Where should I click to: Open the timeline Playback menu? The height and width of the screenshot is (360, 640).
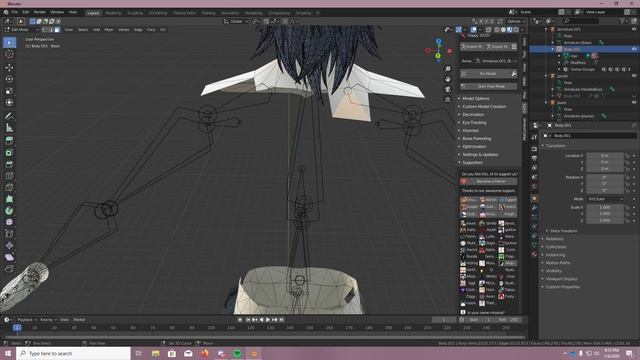25,320
